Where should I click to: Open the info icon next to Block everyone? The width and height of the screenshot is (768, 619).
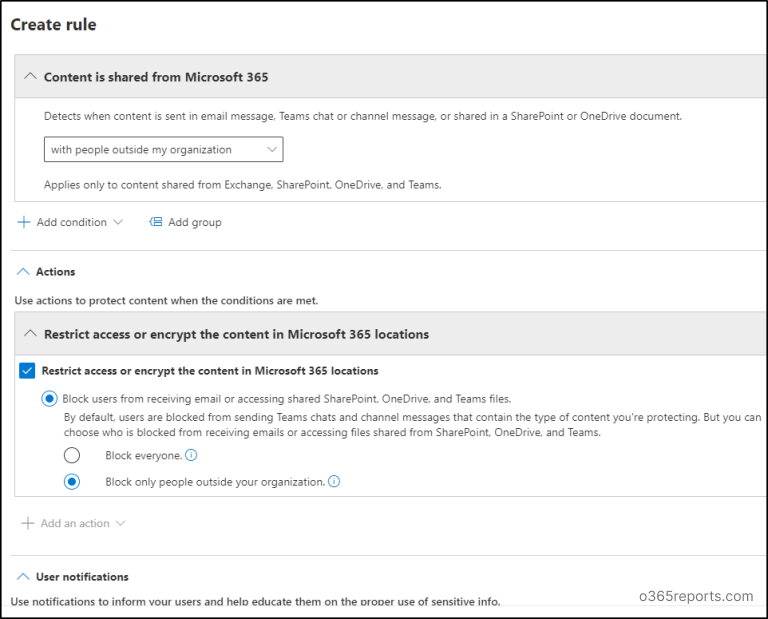point(191,455)
